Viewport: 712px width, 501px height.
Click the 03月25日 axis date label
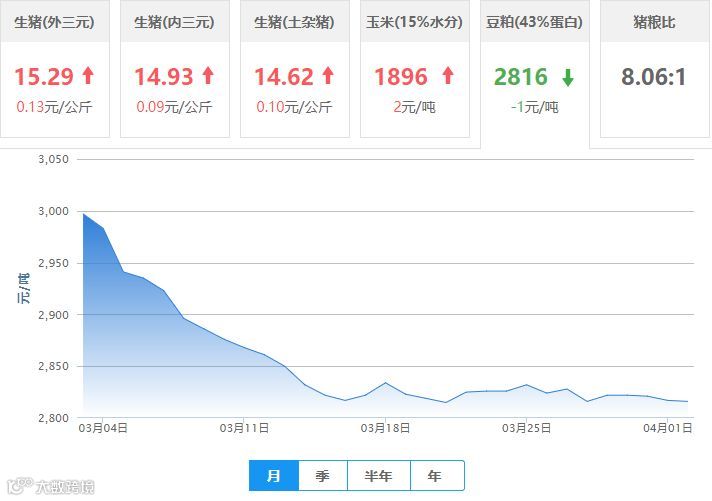[527, 428]
